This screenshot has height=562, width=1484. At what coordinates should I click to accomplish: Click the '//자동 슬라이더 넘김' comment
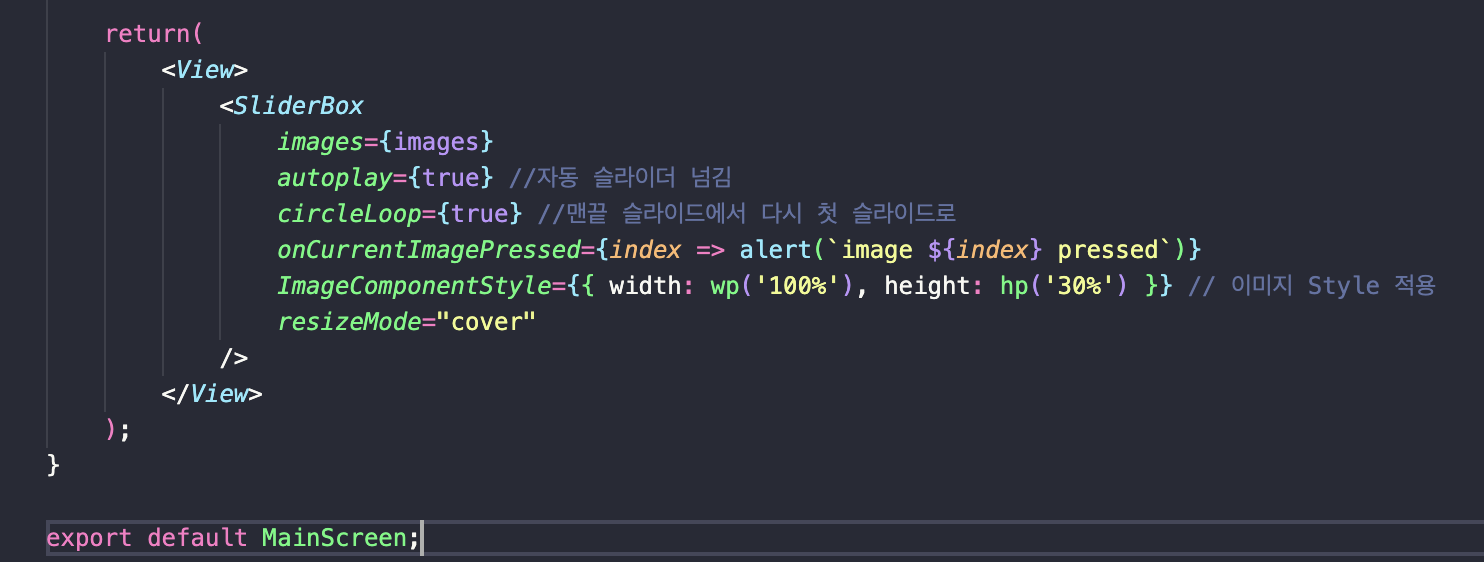[x=620, y=177]
